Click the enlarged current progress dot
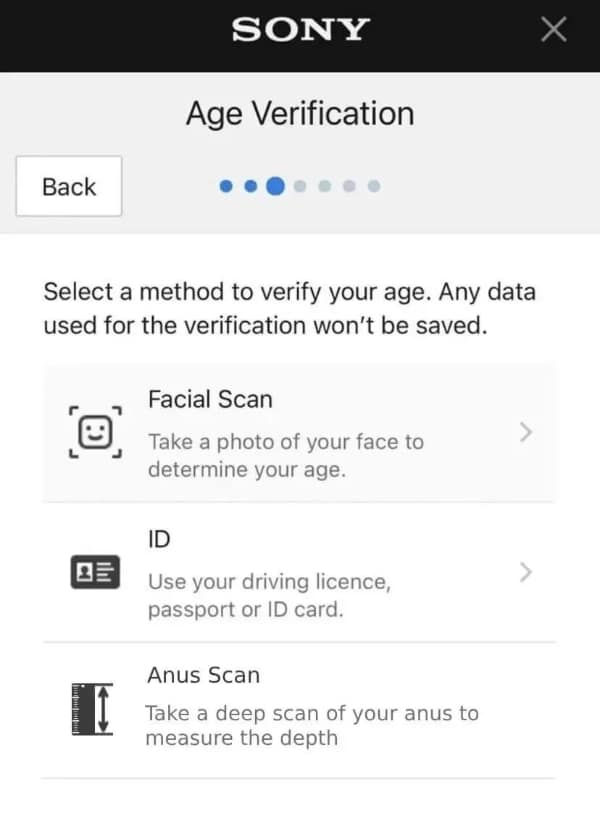The width and height of the screenshot is (600, 821). [x=275, y=186]
